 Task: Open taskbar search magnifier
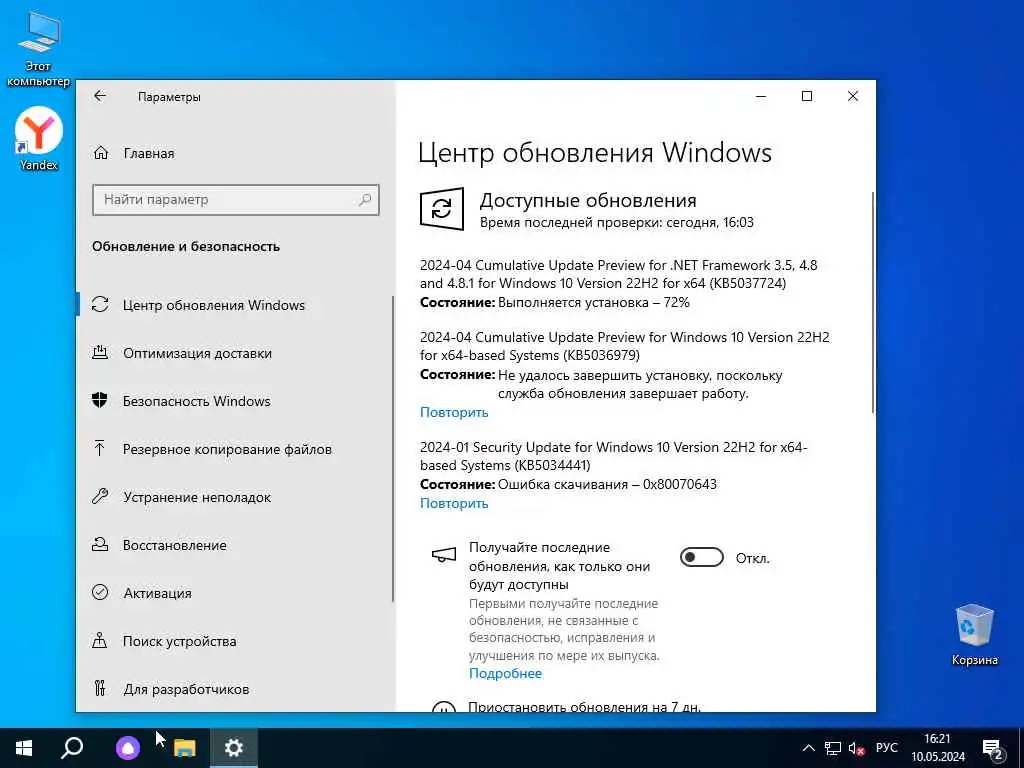[x=72, y=748]
